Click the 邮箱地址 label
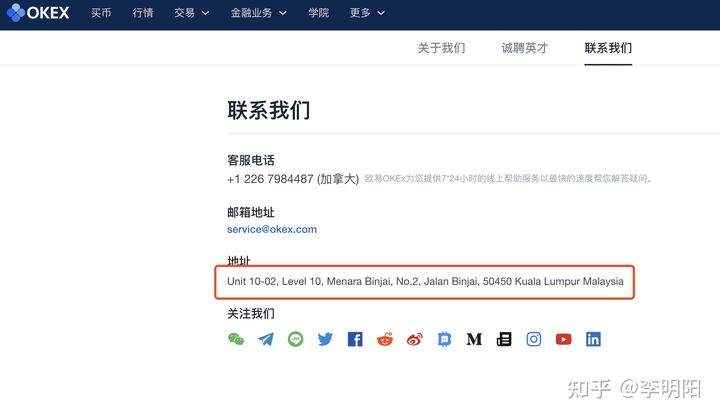This screenshot has width=720, height=418. [251, 212]
